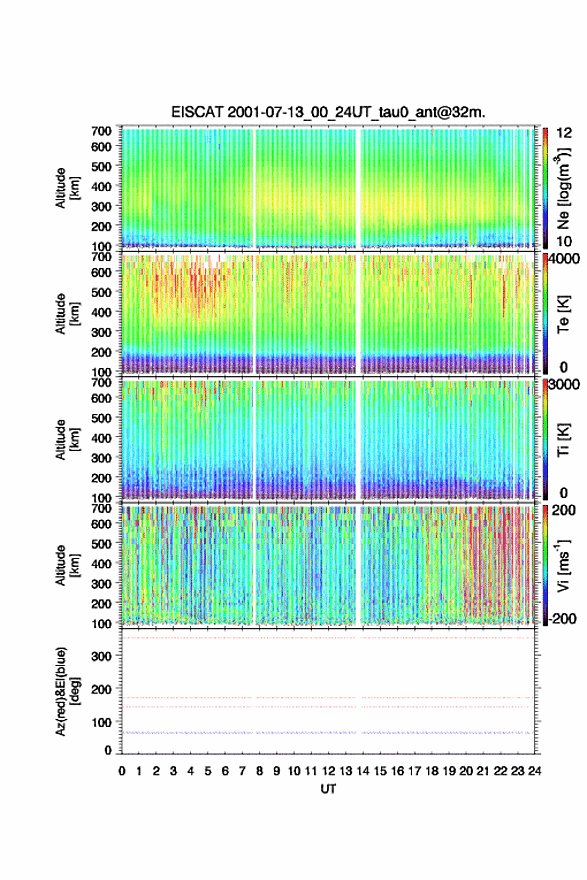Click the electron density Ne panel
Image resolution: width=587 pixels, height=880 pixels.
click(328, 188)
